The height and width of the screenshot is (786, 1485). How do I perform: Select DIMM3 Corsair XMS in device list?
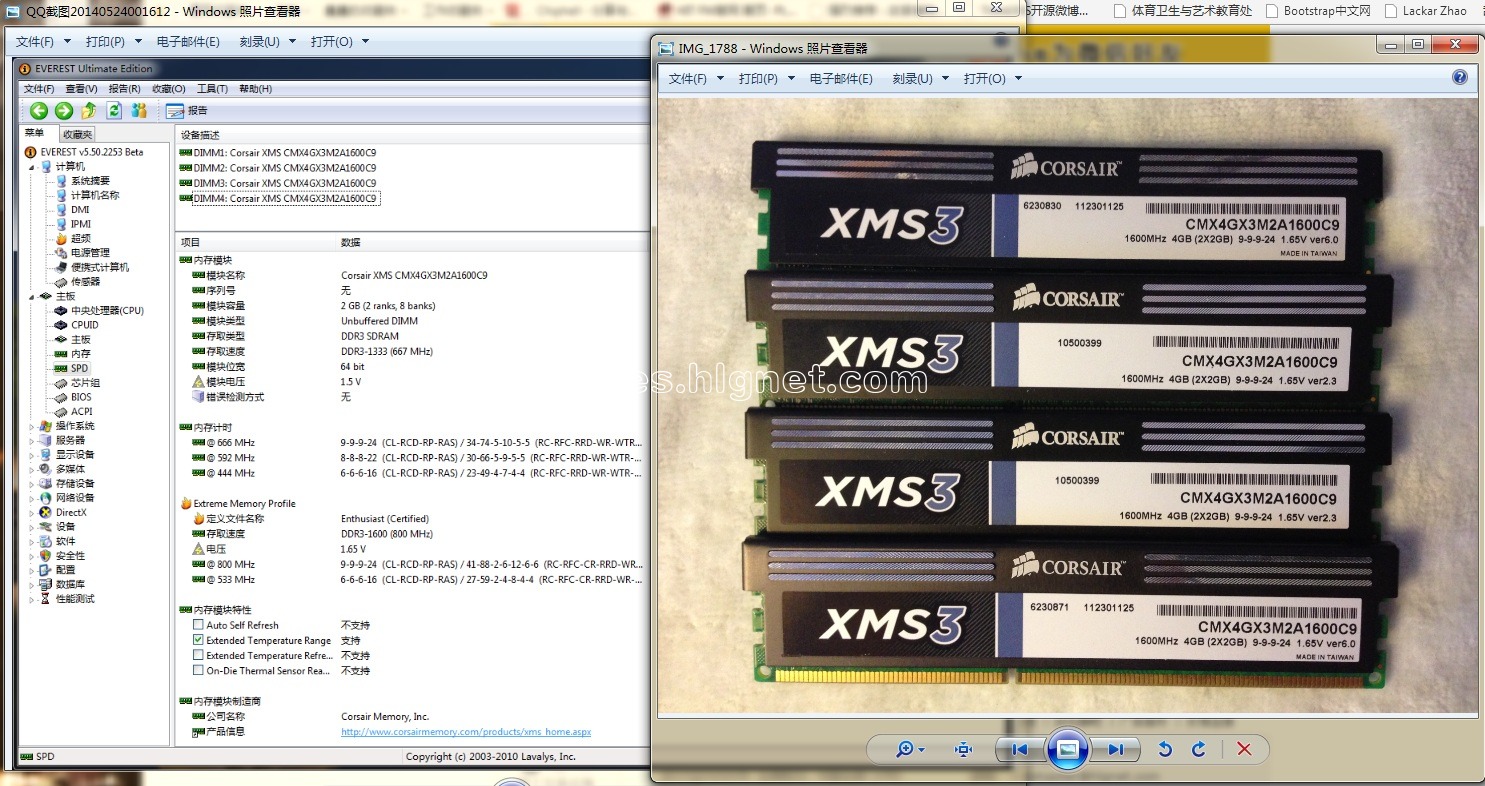point(278,183)
